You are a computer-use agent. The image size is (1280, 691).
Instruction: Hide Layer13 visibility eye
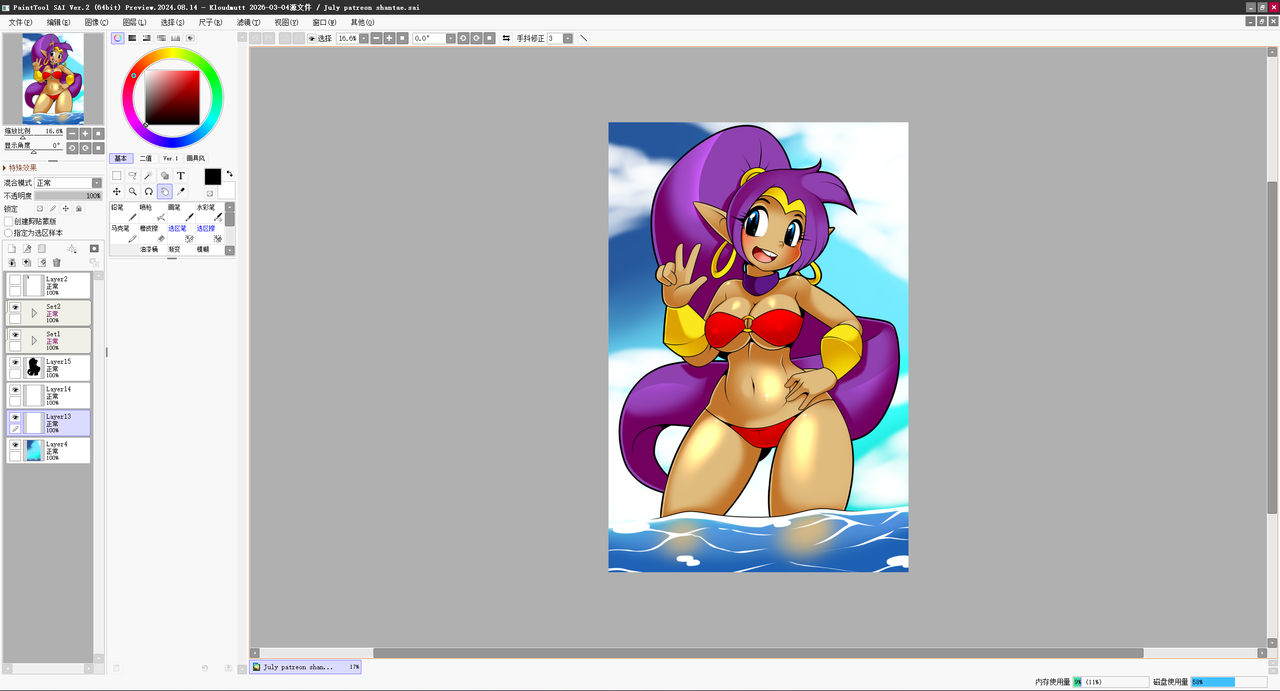[x=15, y=417]
